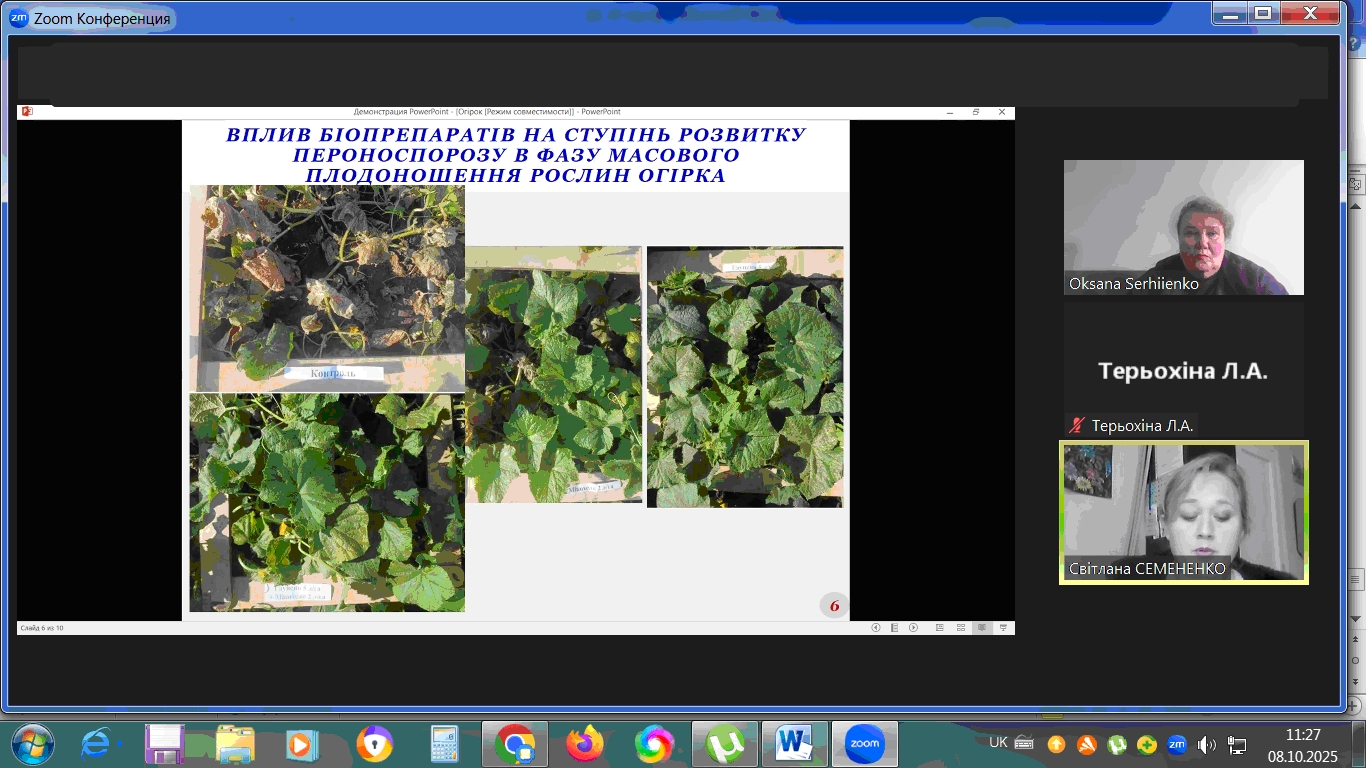Open Microsoft Word from taskbar
This screenshot has height=768, width=1366.
point(794,744)
